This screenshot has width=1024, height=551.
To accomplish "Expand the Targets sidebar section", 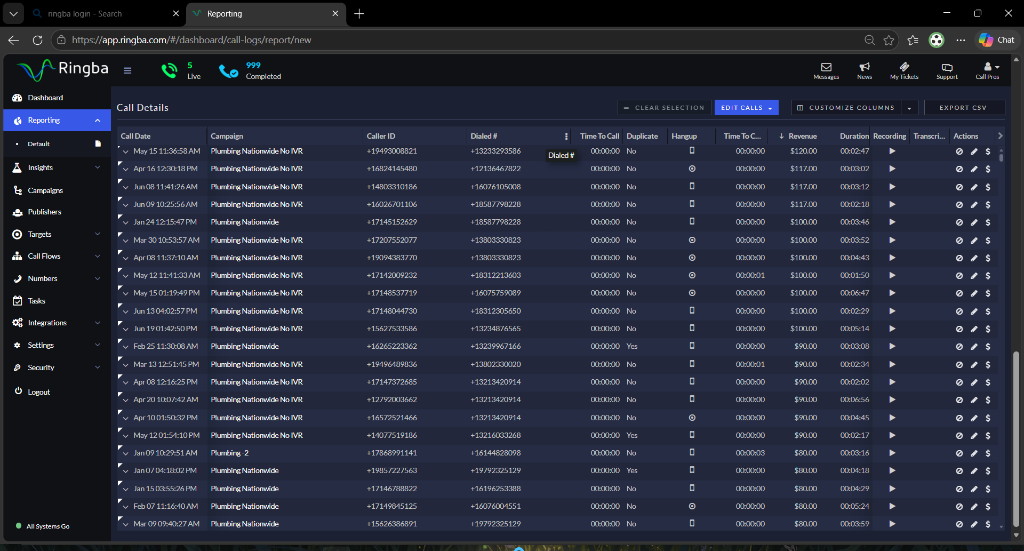I will 97,234.
